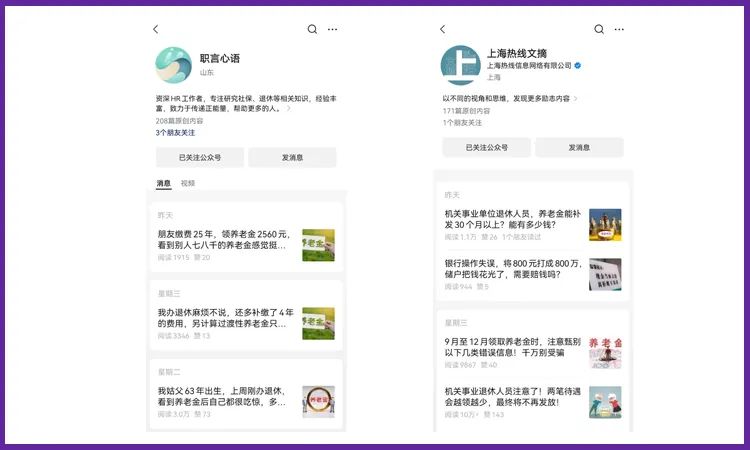Click 已关注公众号 button under 职言心语
Viewport: 750px width, 450px height.
click(200, 157)
